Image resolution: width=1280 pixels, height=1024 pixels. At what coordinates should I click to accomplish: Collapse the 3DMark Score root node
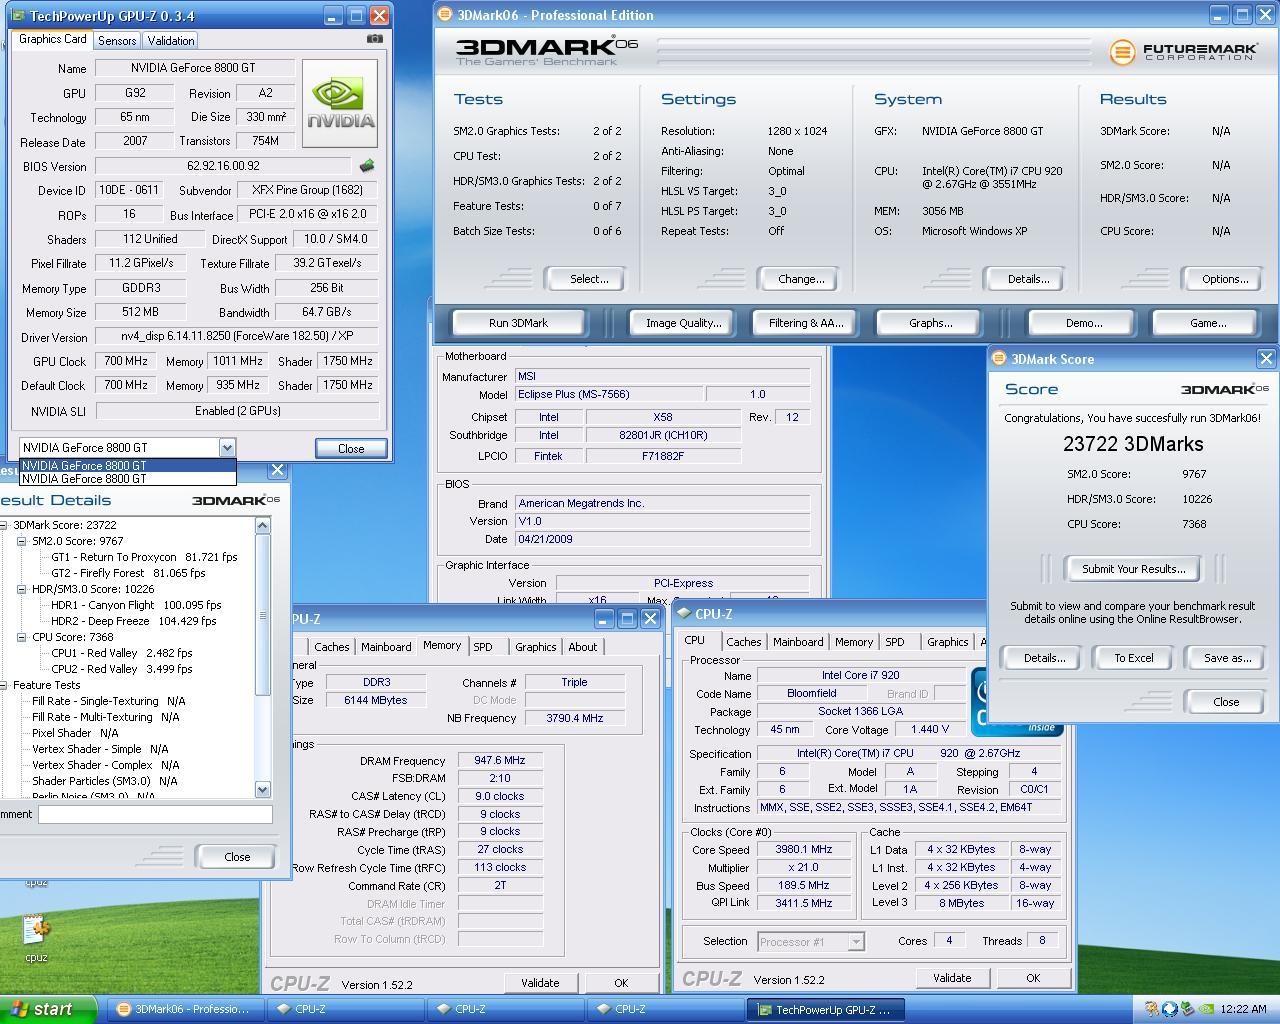click(x=3, y=525)
